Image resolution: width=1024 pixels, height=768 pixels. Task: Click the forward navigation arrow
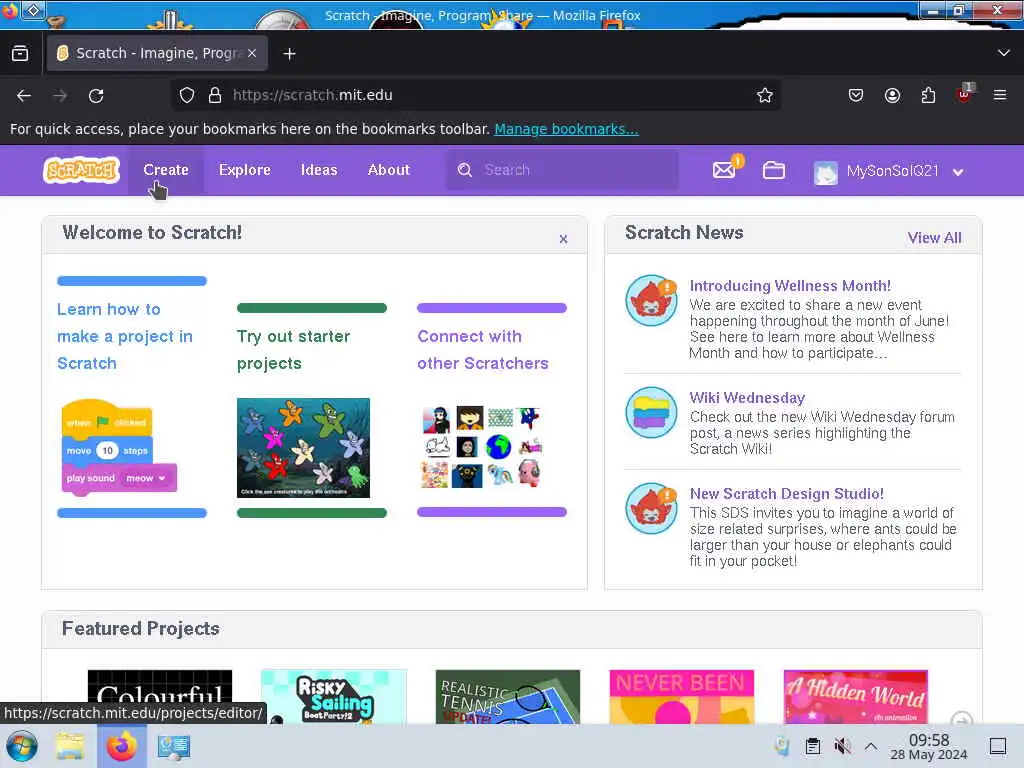click(60, 95)
